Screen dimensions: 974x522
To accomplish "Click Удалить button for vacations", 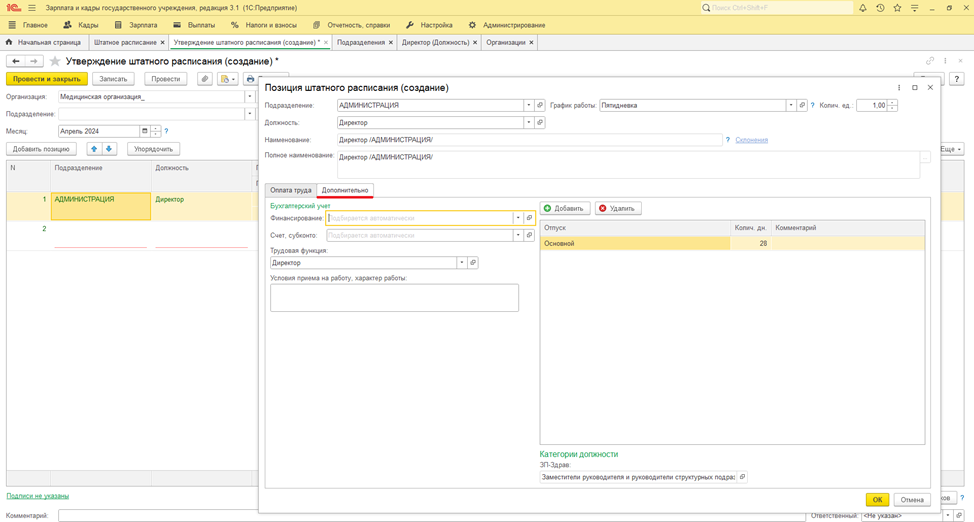I will click(x=618, y=208).
